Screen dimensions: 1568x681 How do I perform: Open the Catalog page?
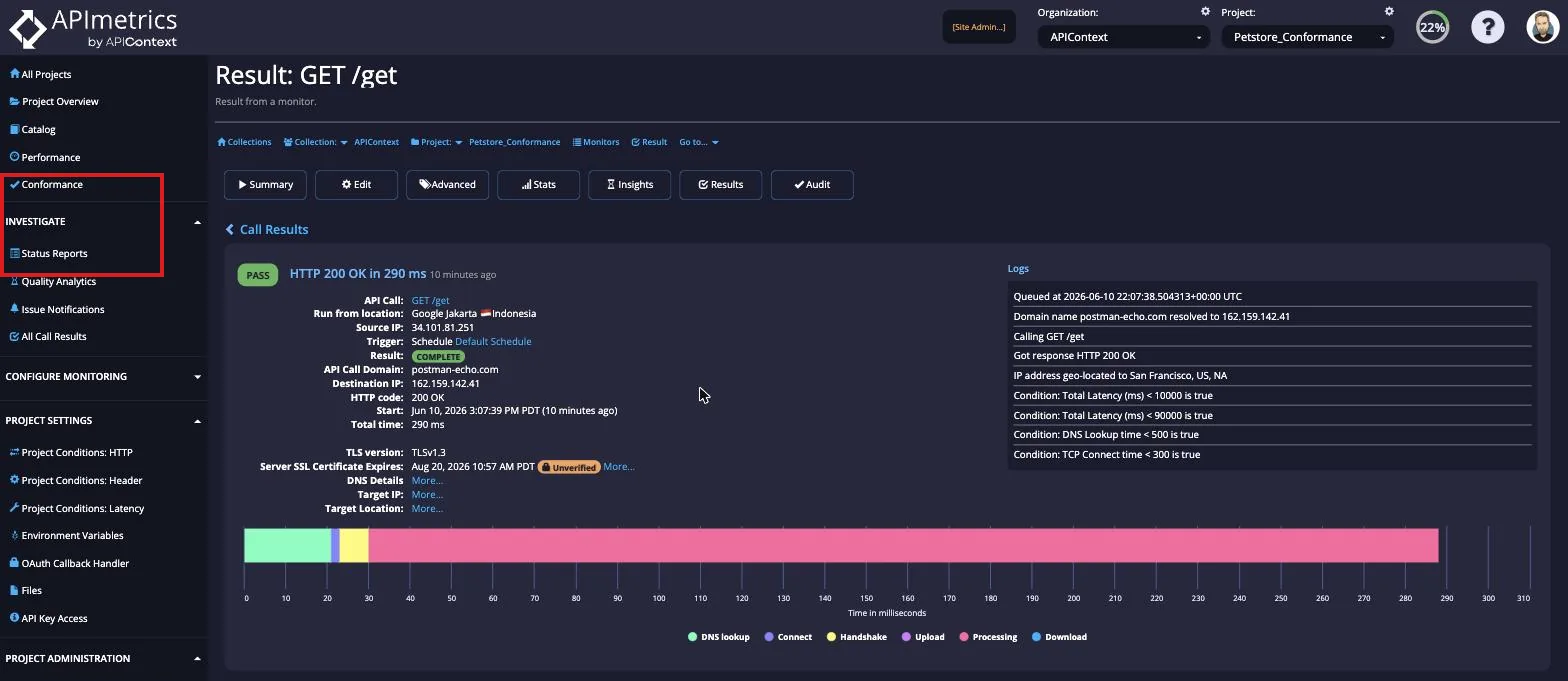(x=32, y=129)
